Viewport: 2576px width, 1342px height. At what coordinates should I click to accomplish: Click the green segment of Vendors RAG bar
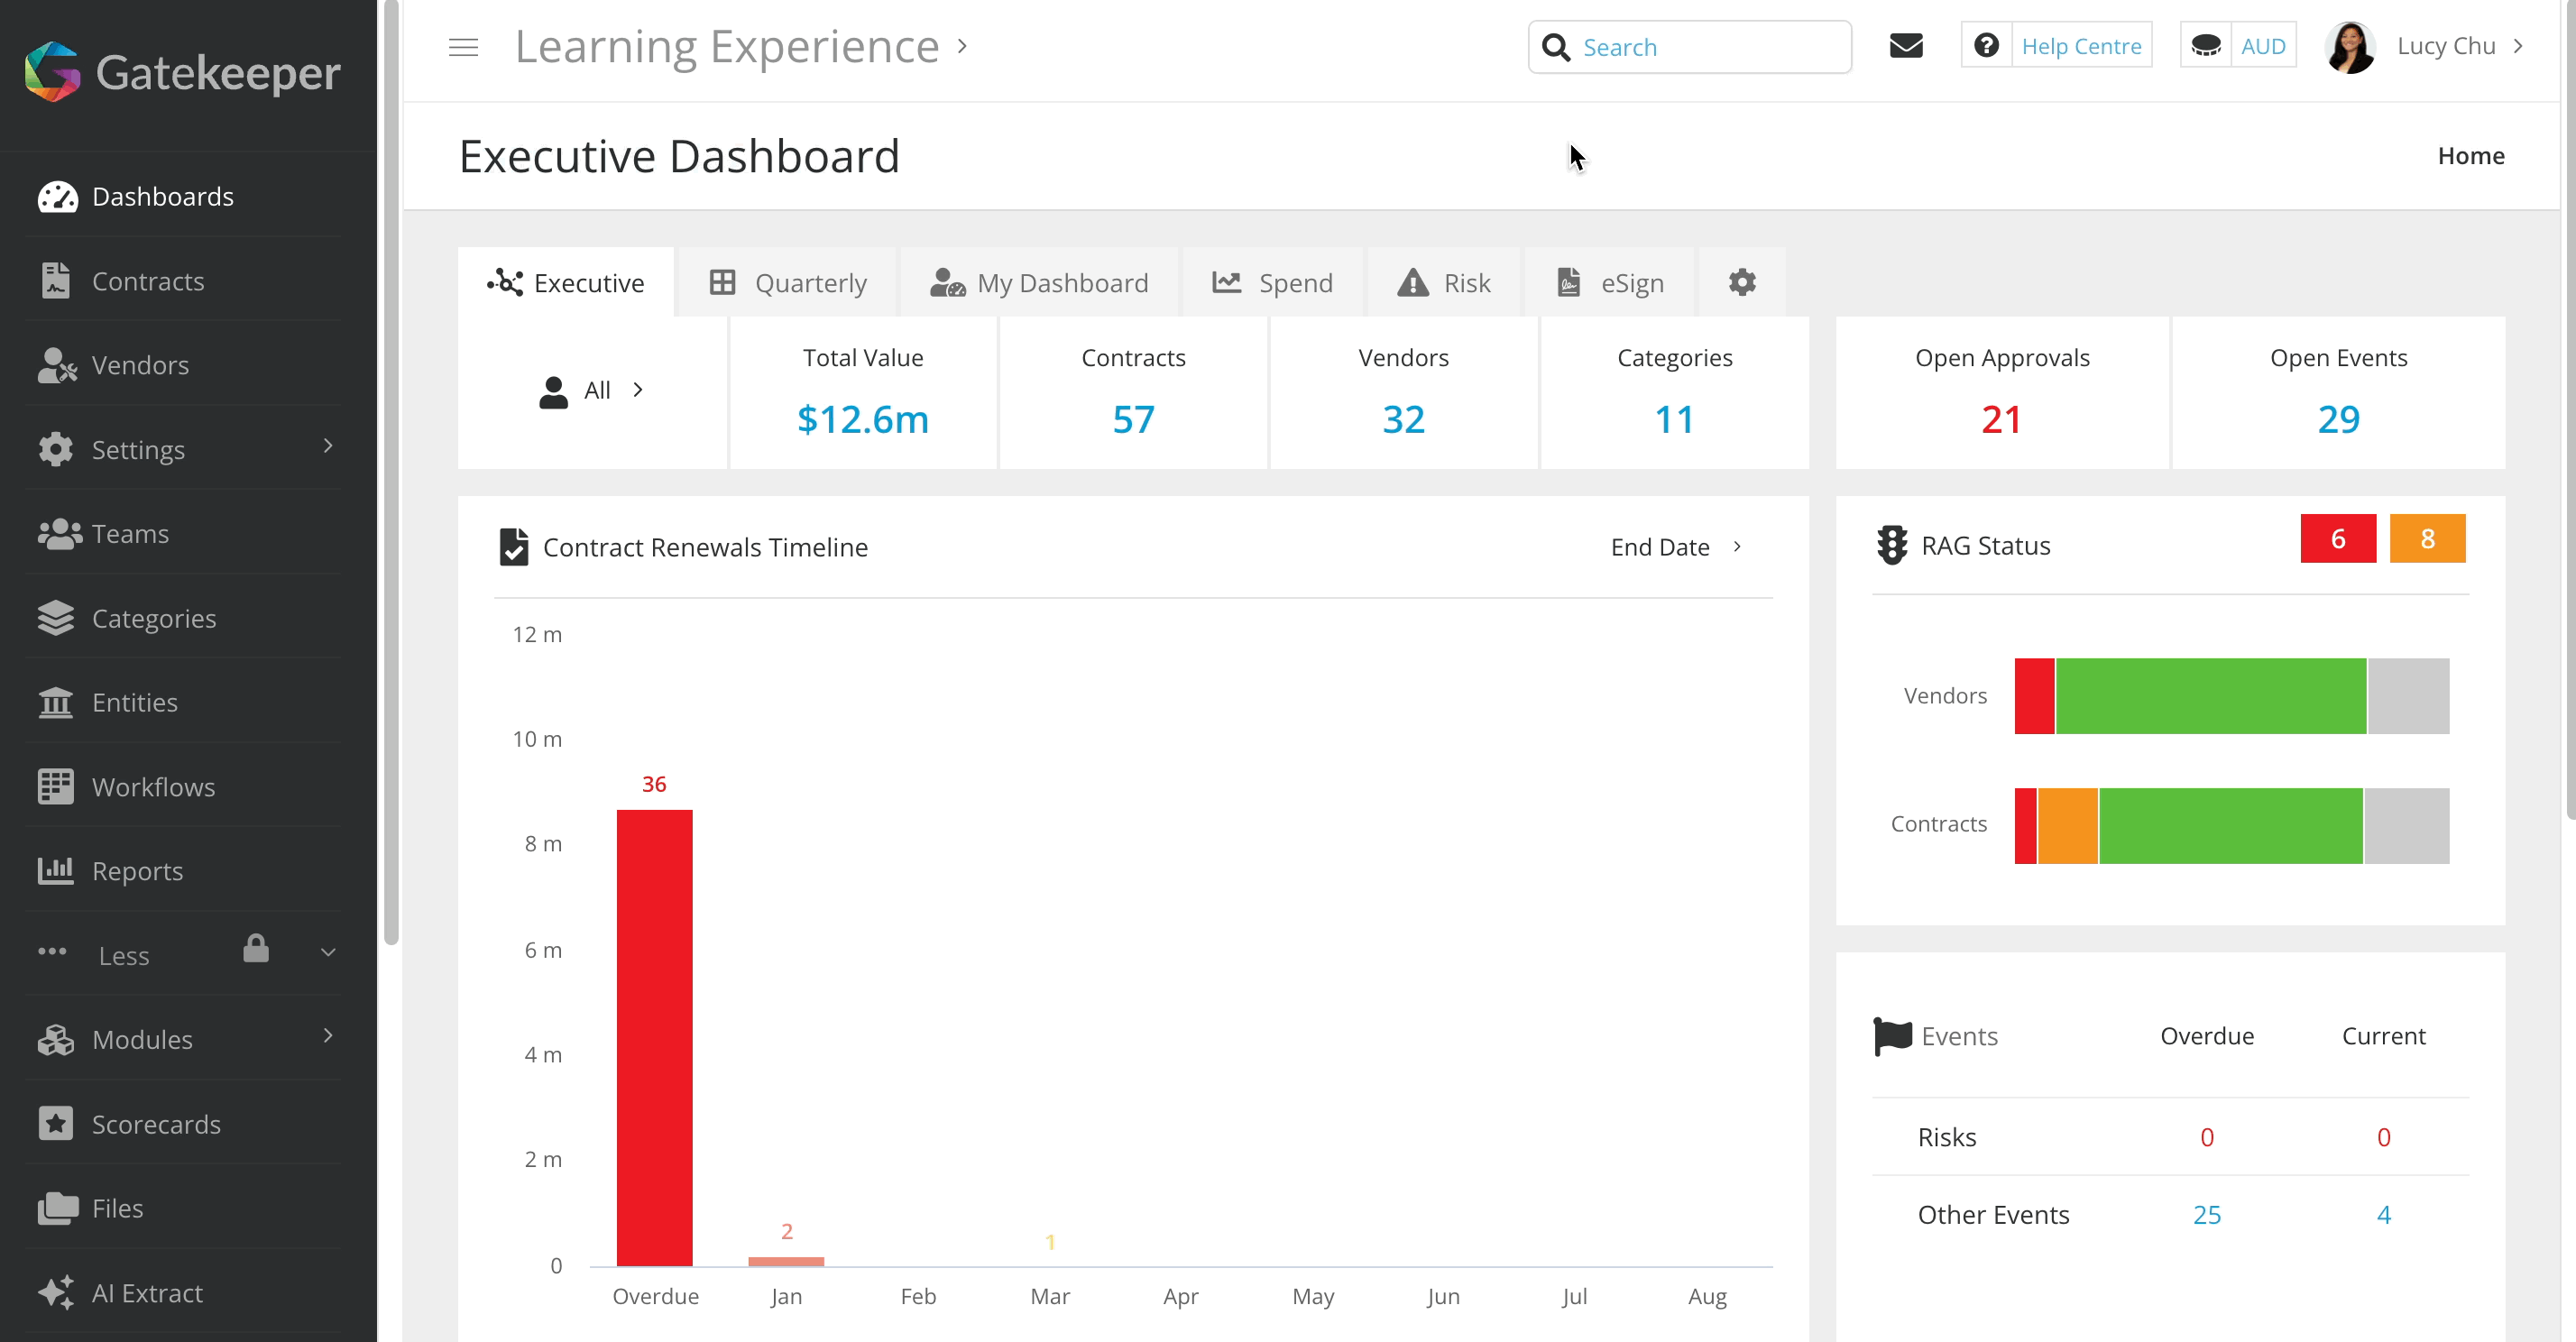point(2211,696)
